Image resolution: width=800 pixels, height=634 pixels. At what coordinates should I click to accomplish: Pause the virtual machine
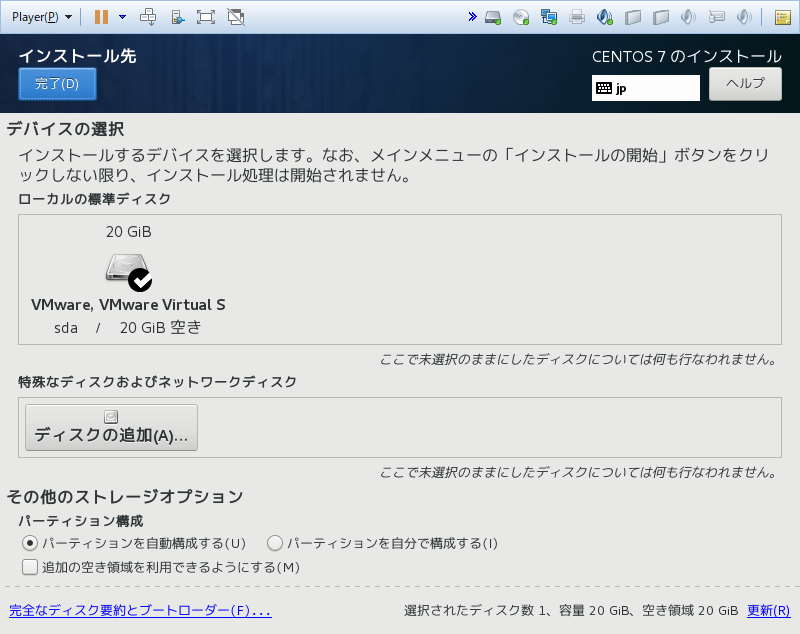[x=101, y=17]
